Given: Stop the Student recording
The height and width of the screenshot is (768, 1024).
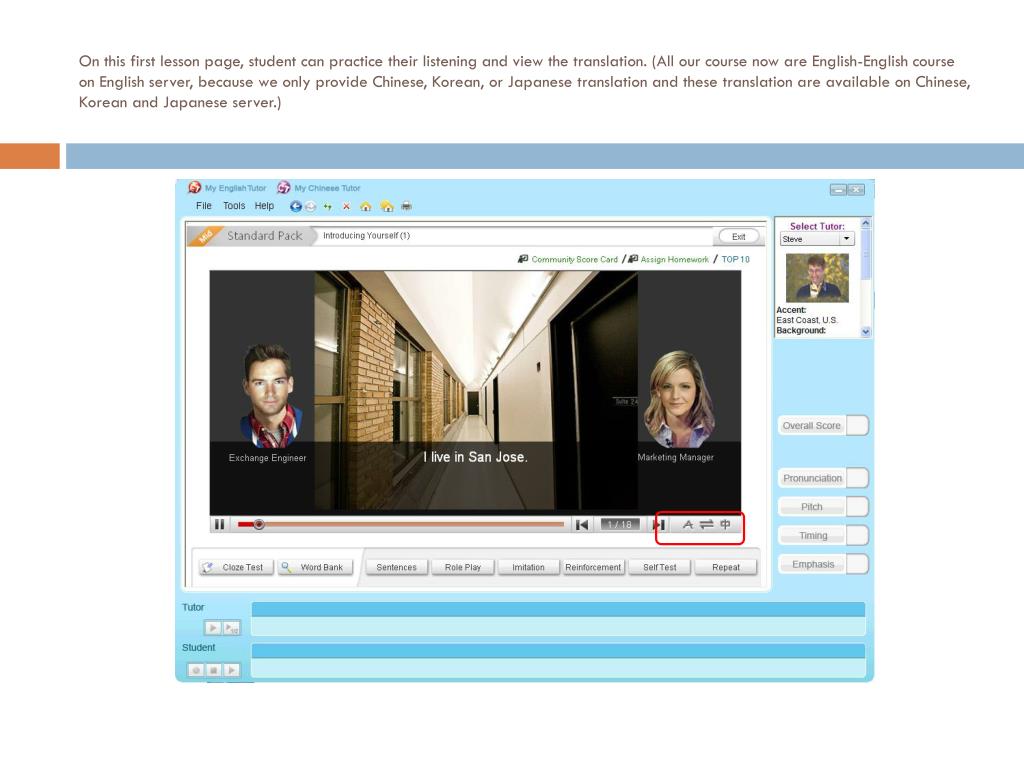Looking at the screenshot, I should pyautogui.click(x=214, y=670).
